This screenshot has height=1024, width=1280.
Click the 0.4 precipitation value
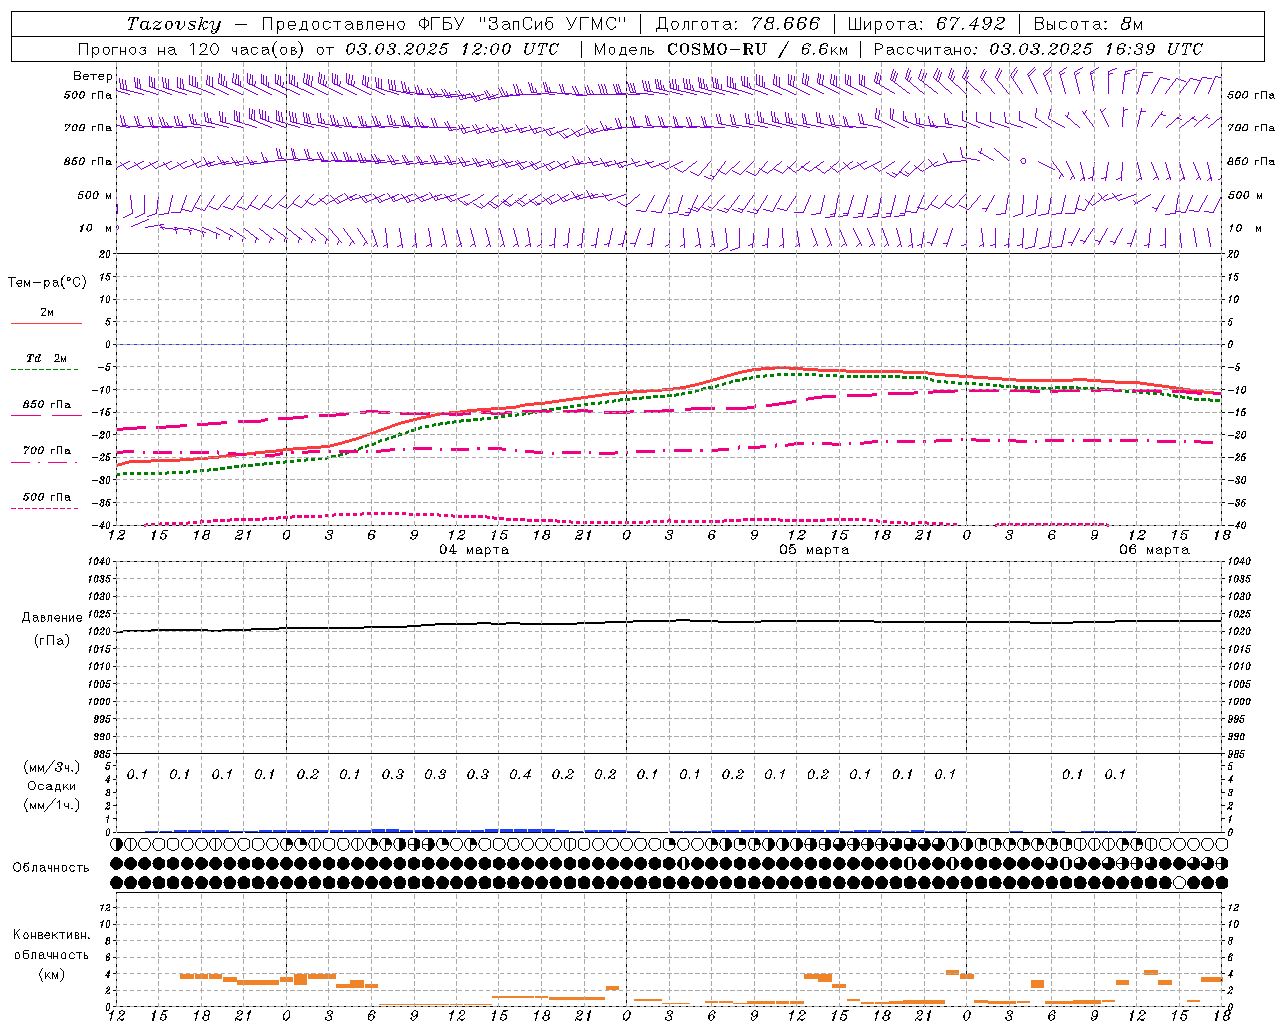[x=520, y=774]
